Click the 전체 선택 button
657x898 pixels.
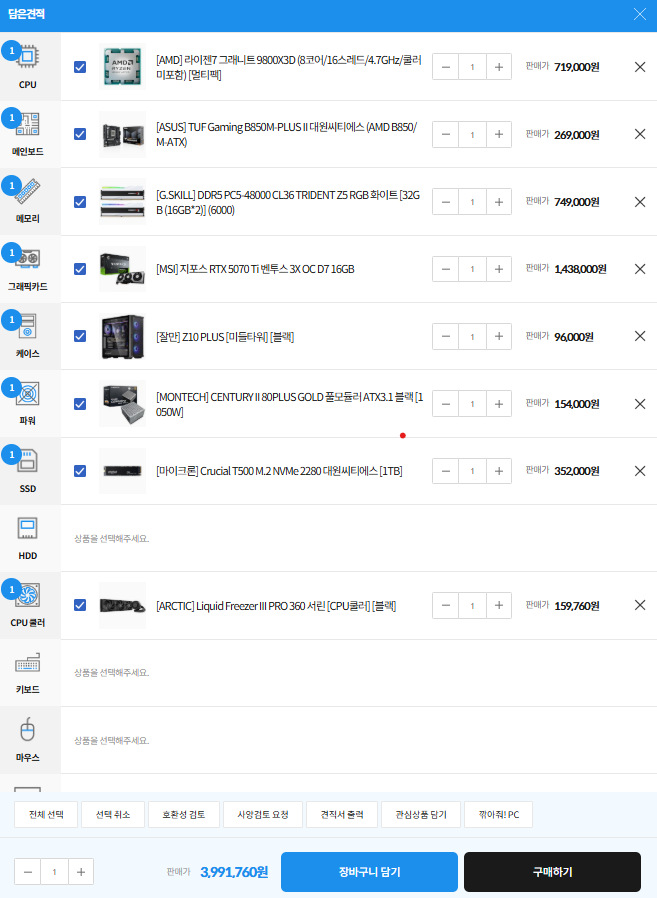(46, 814)
